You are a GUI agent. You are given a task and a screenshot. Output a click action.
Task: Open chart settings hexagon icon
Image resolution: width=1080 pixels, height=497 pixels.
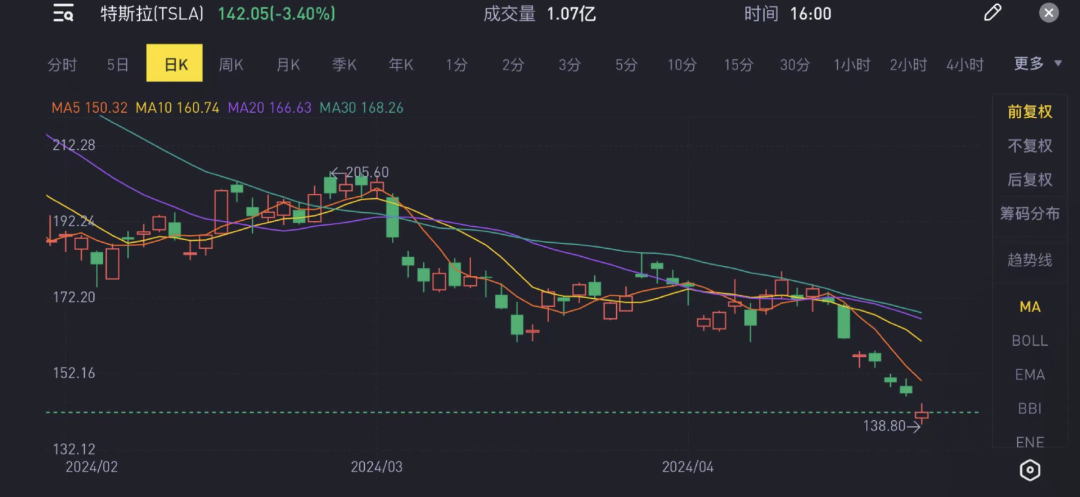1030,470
